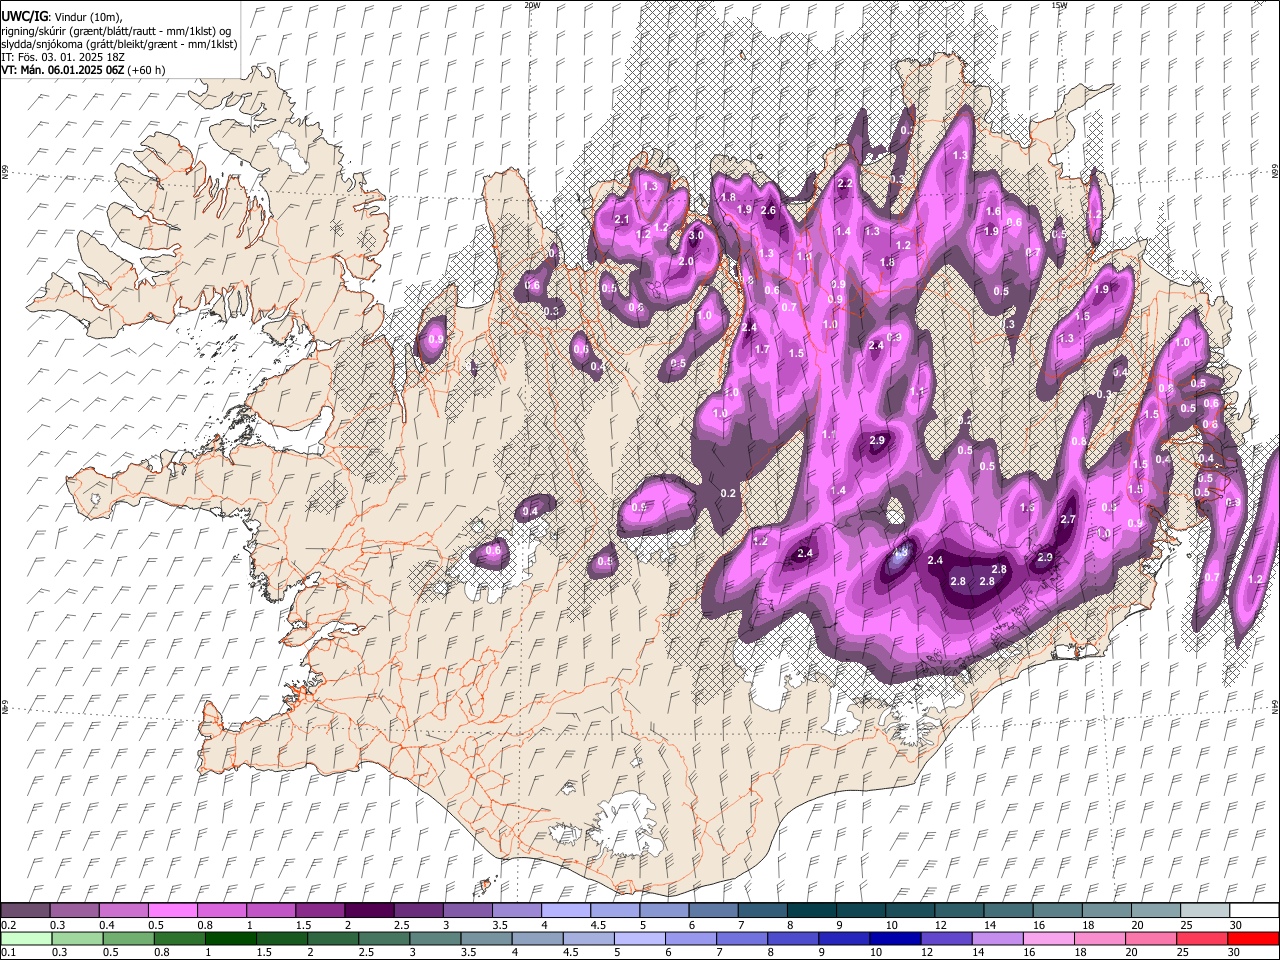Click the '20W' longitude label
The height and width of the screenshot is (960, 1280).
[x=532, y=5]
